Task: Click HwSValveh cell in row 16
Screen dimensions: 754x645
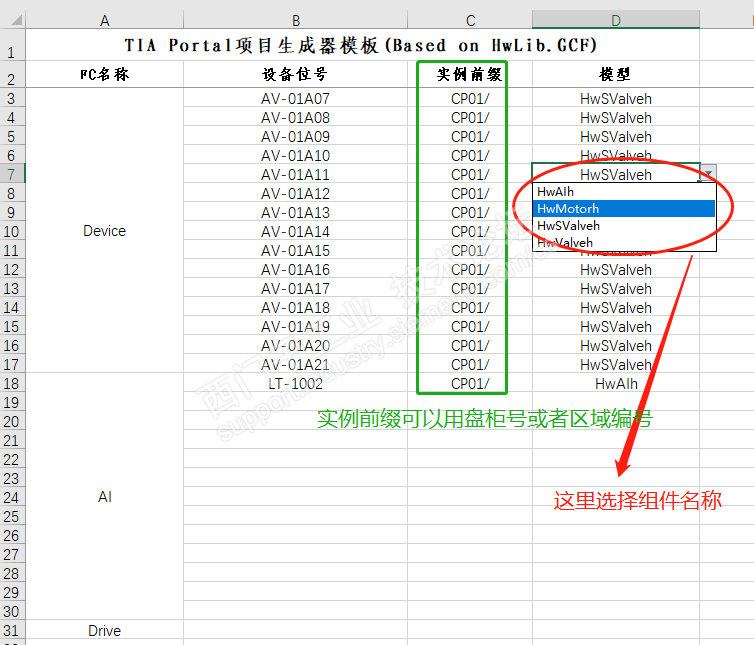Action: (616, 345)
